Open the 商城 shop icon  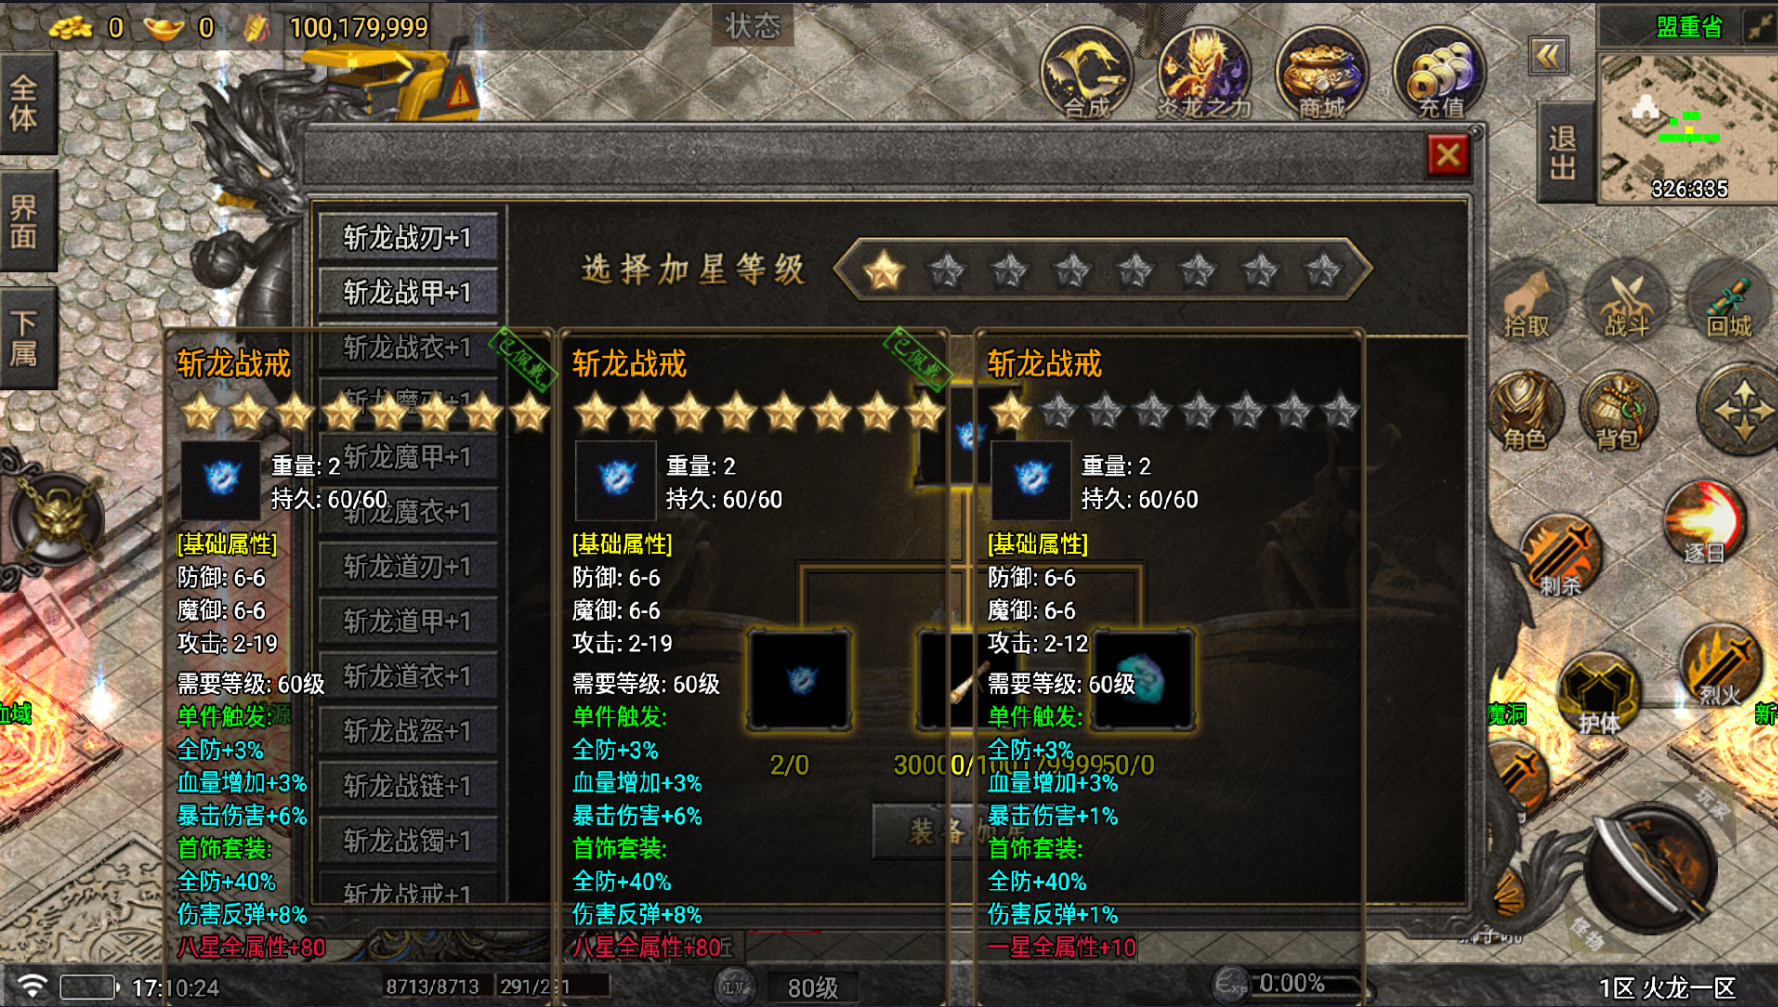(x=1321, y=72)
